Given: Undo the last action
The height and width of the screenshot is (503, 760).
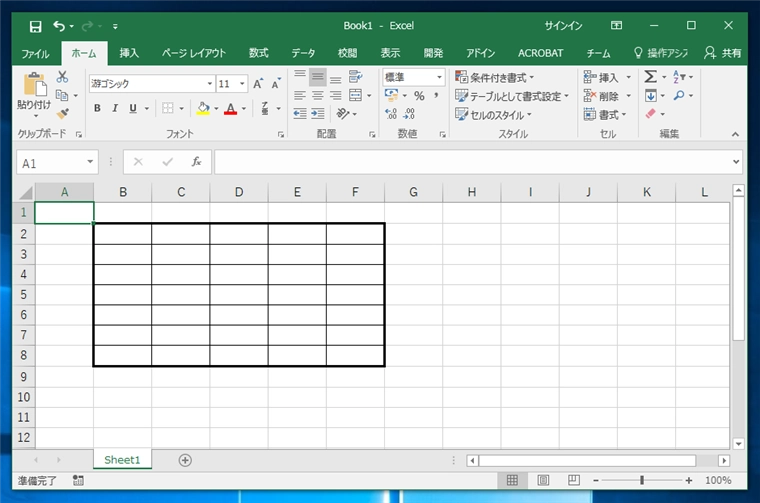Looking at the screenshot, I should coord(59,26).
